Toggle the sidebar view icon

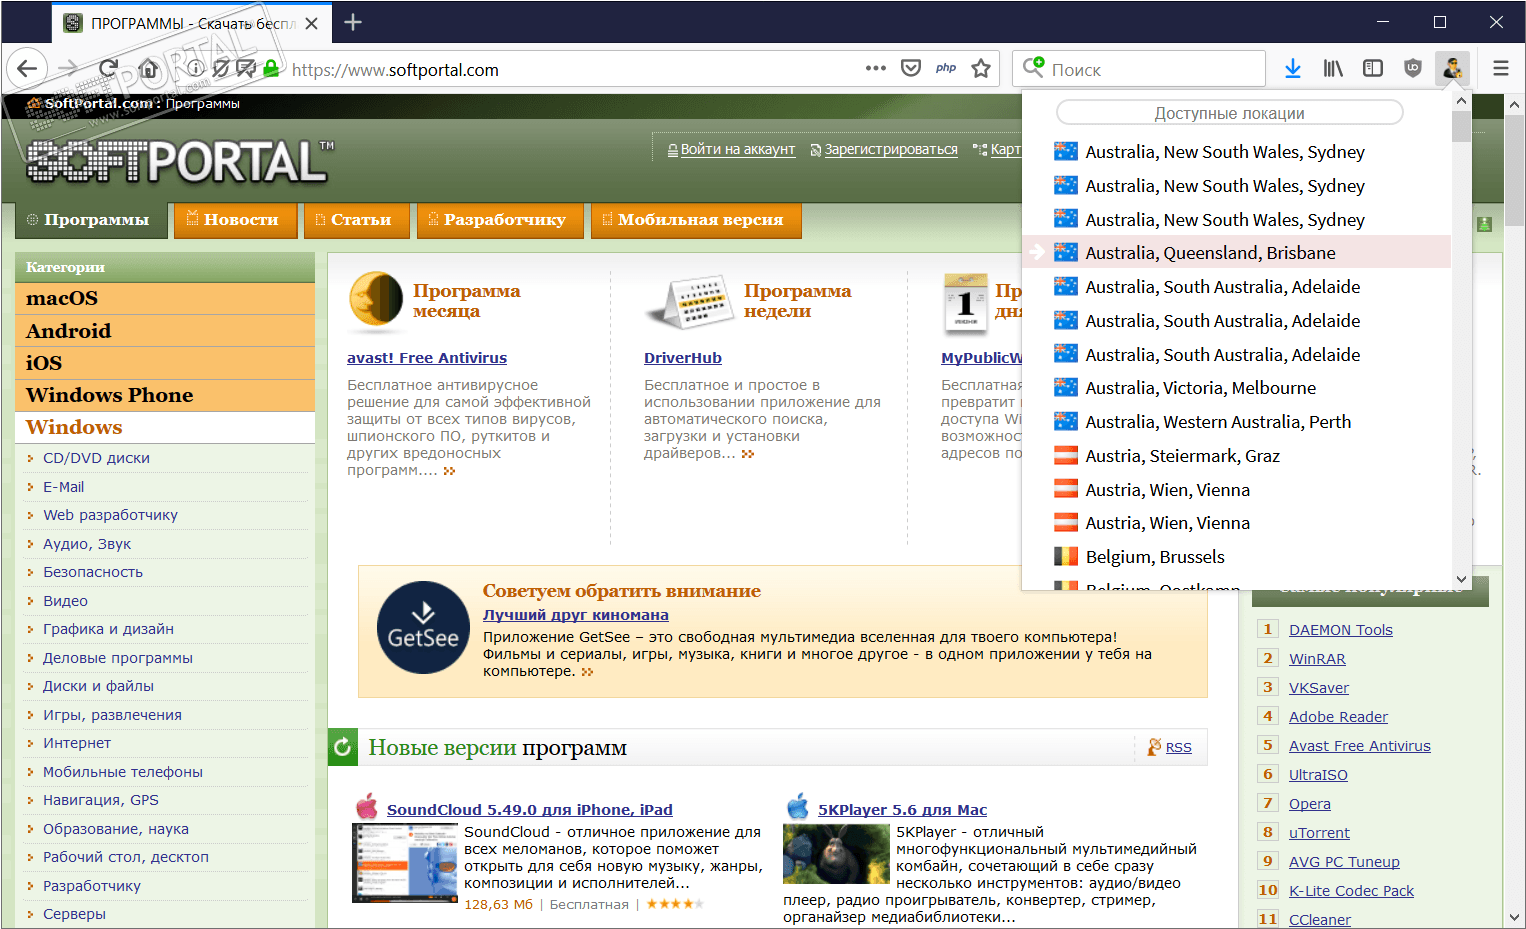click(x=1373, y=68)
